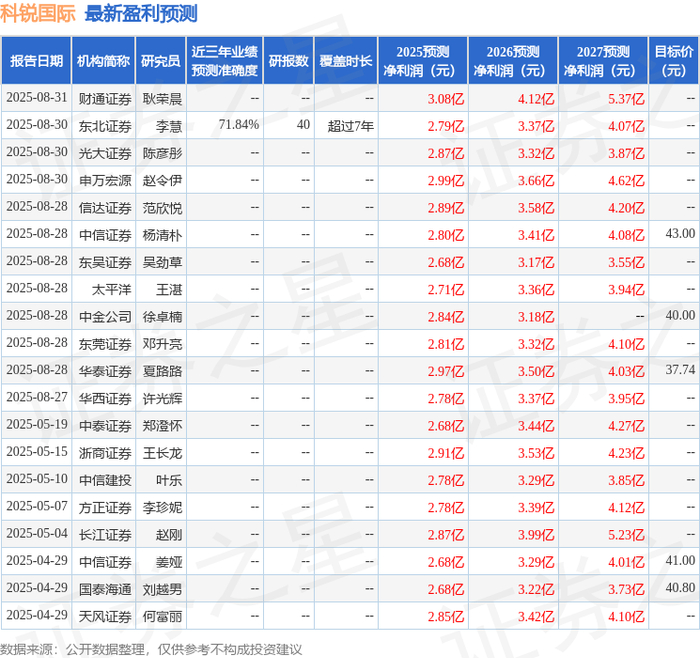Select the 机构简称 column header
This screenshot has height=658, width=700.
pos(104,61)
